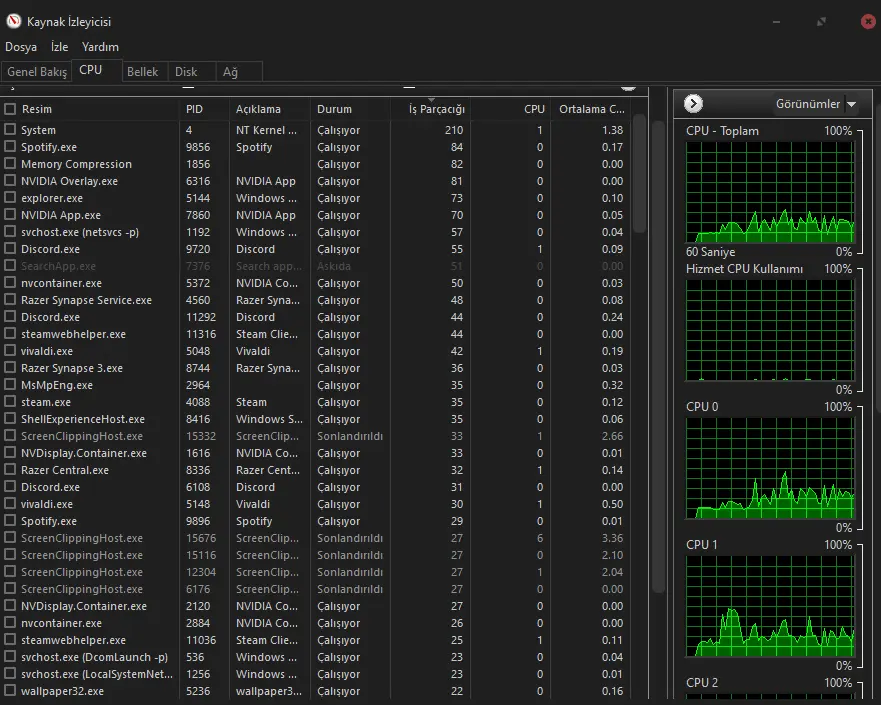Sort by the İş Parçacığı column header

(x=430, y=109)
